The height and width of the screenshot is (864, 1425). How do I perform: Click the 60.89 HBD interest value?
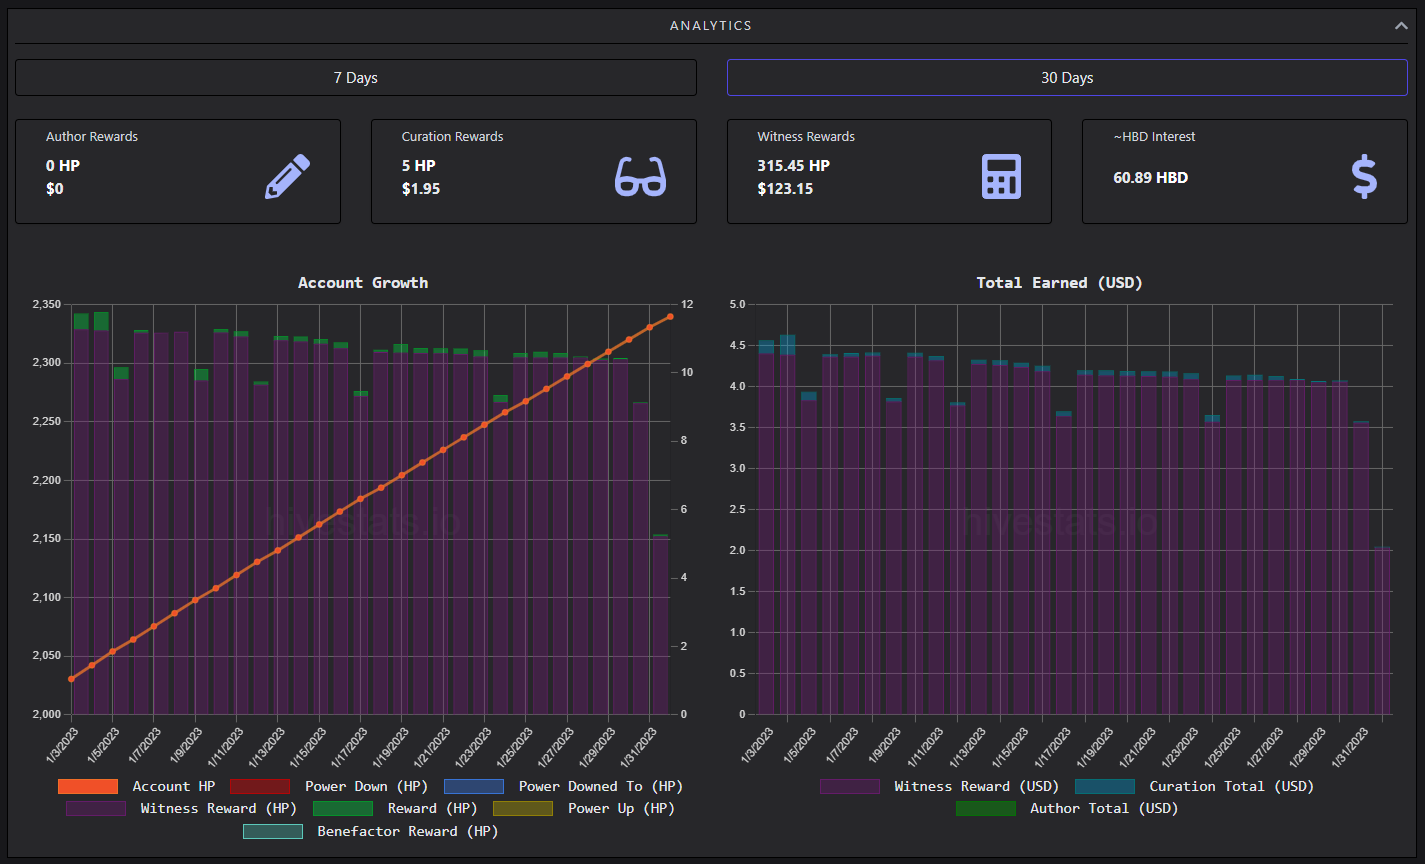tap(1151, 178)
